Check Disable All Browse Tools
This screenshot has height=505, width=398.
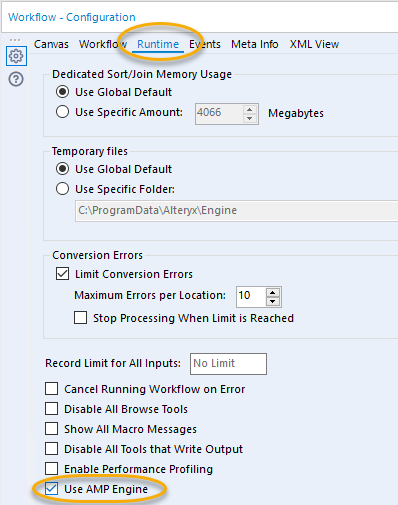coord(52,409)
